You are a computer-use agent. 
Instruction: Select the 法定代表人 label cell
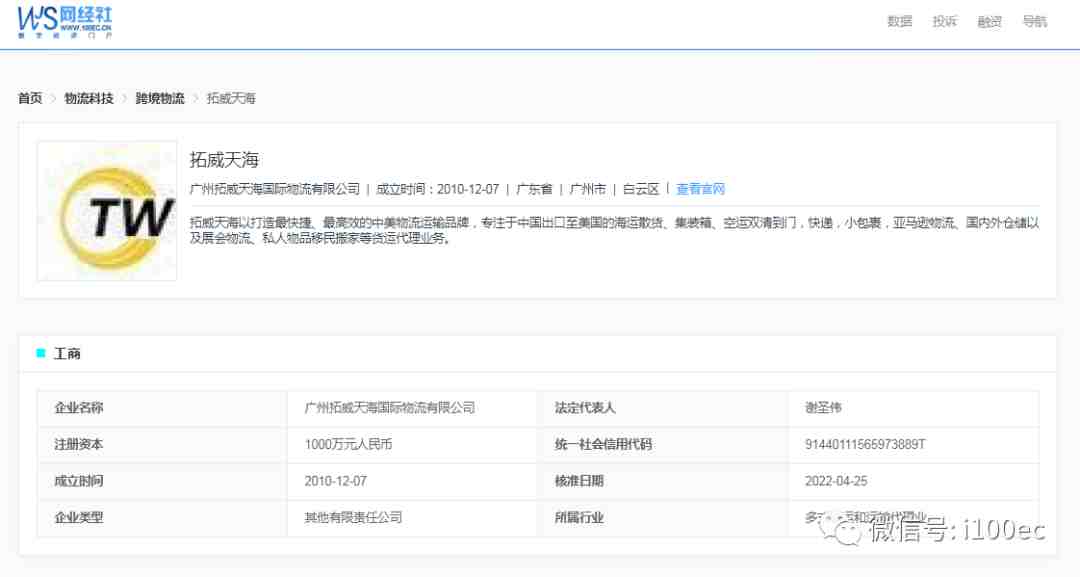663,408
